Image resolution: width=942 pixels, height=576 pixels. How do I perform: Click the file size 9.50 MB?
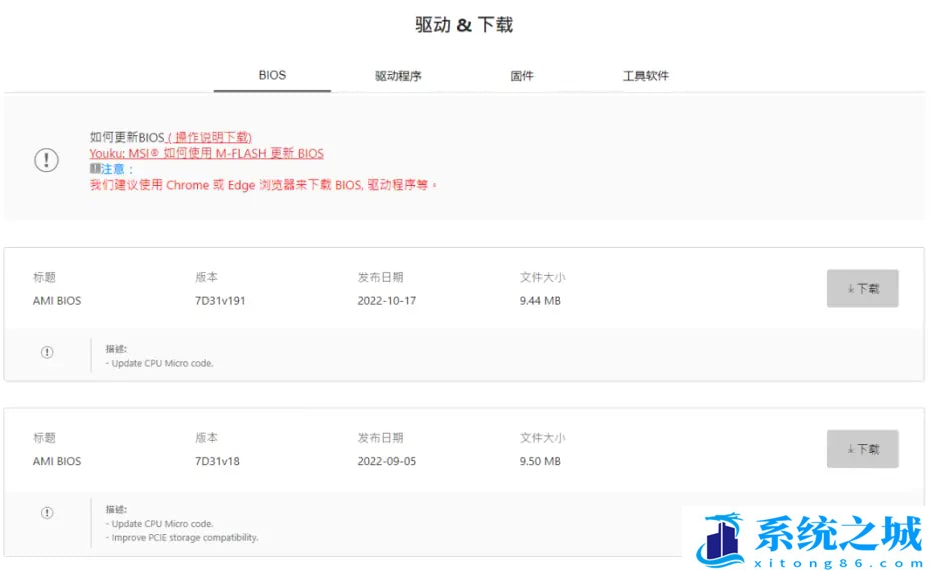[539, 461]
